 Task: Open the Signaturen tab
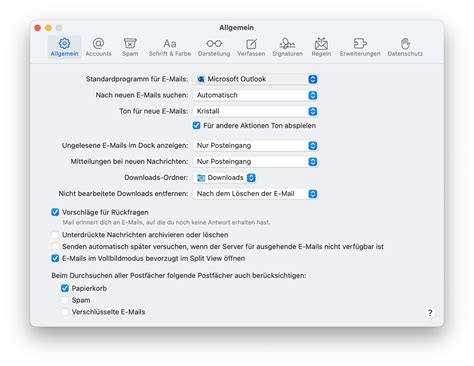click(287, 47)
